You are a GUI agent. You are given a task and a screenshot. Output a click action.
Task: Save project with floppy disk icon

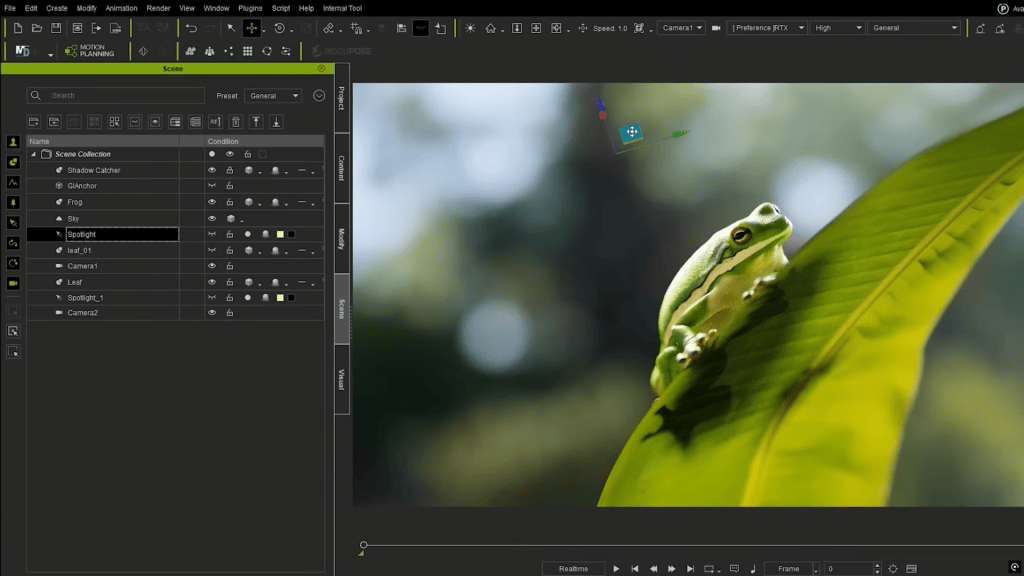click(56, 28)
